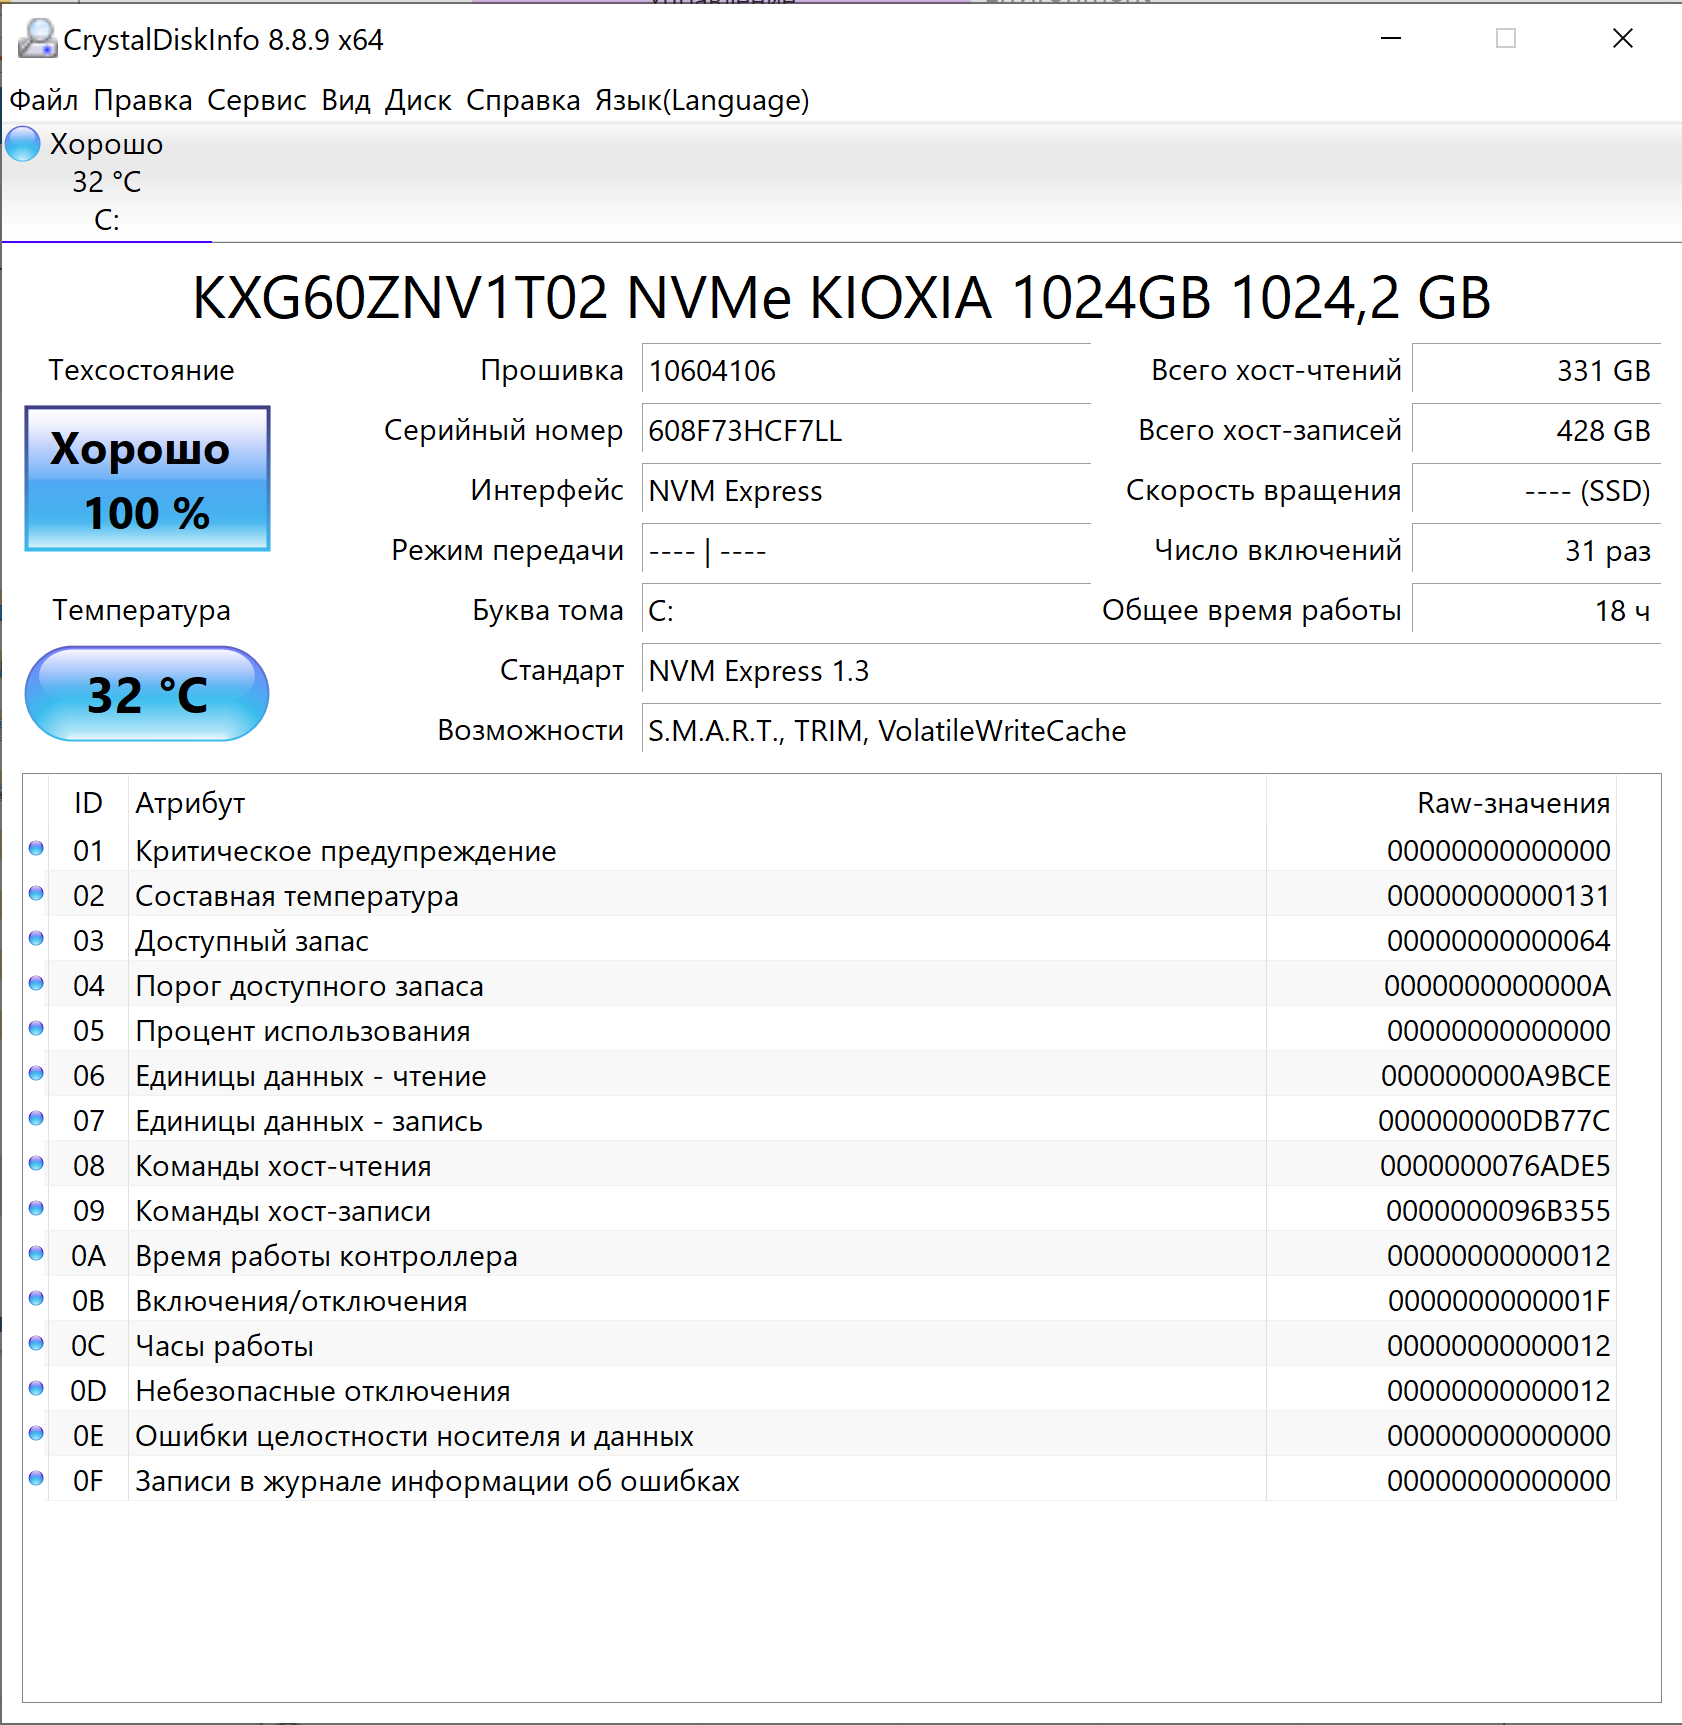This screenshot has height=1725, width=1682.
Task: Open the Сервис menu
Action: click(257, 100)
